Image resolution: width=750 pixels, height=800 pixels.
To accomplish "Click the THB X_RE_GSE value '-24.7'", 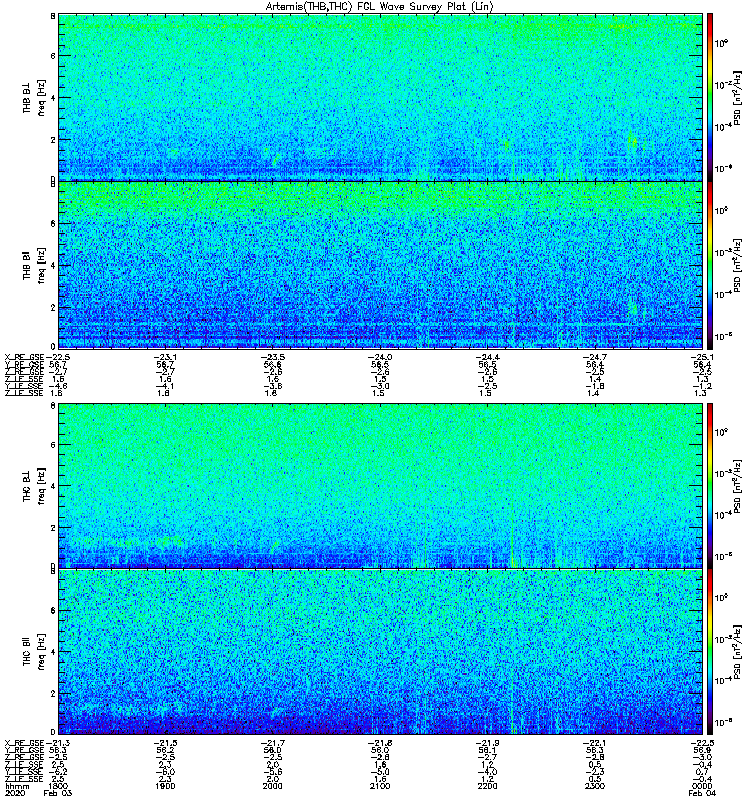I will click(x=594, y=357).
